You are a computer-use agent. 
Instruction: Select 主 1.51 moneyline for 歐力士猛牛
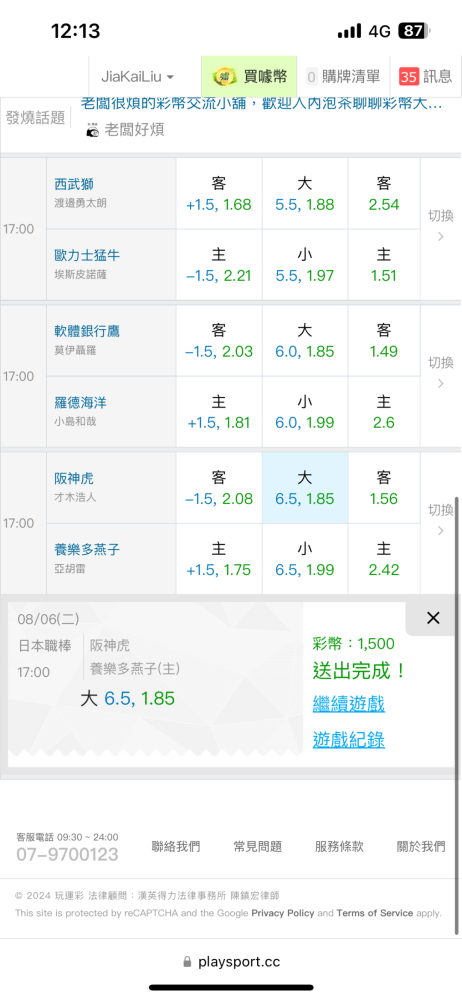tap(384, 265)
